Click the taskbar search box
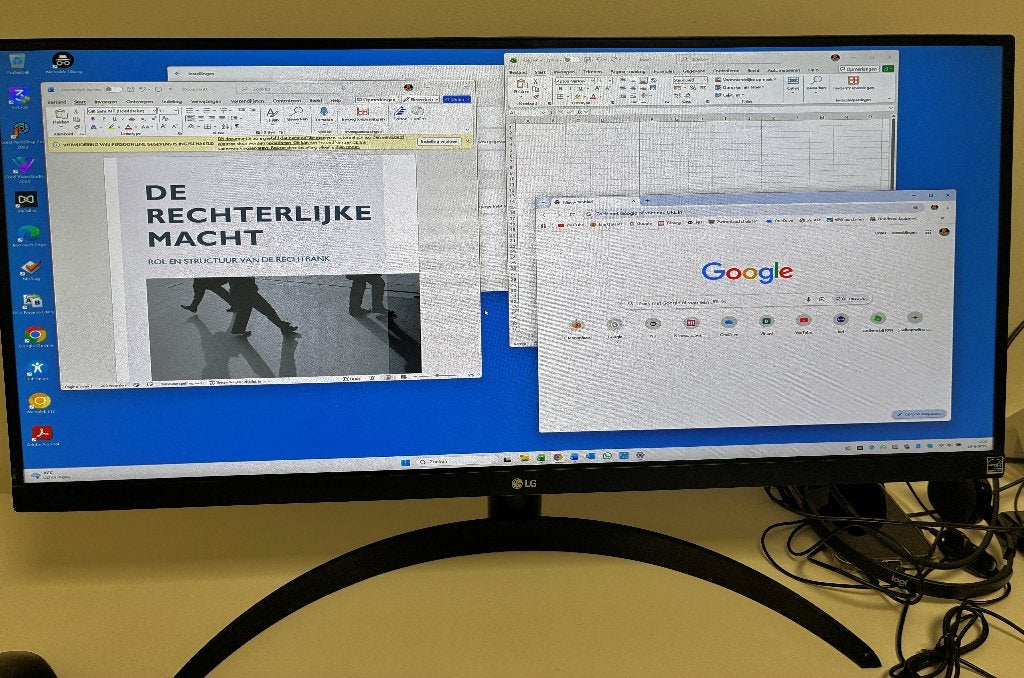1024x678 pixels. tap(454, 461)
